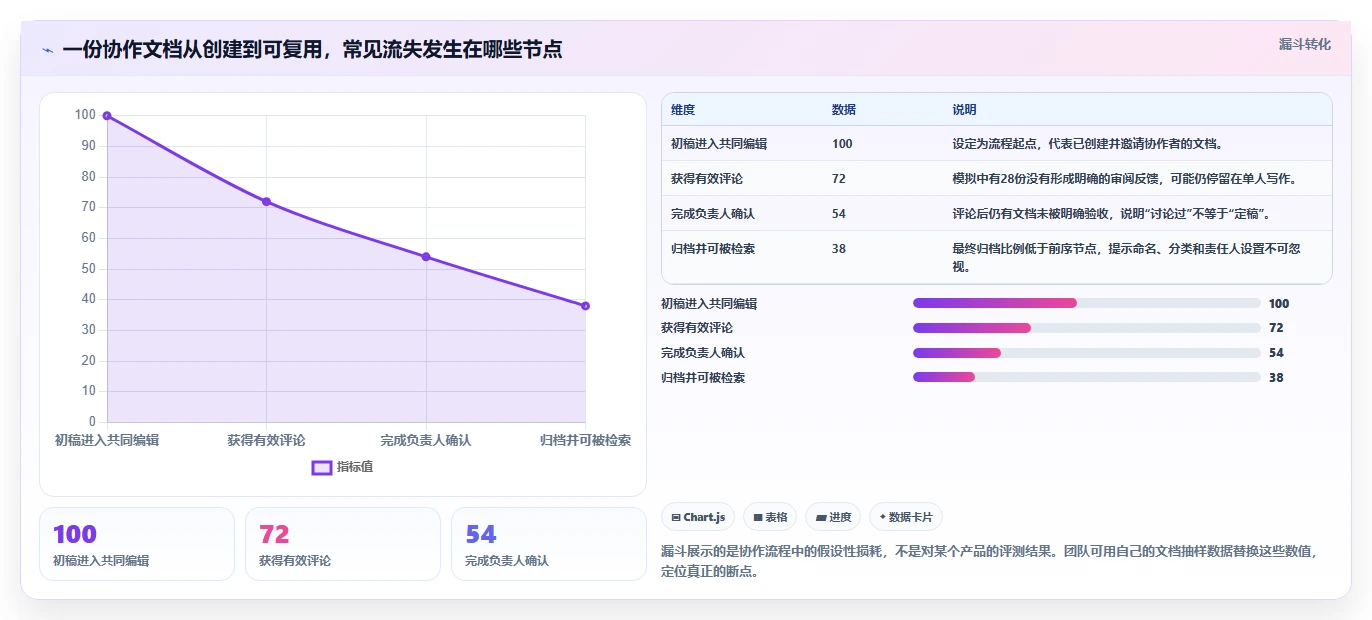Click the progress bar for 完成负责人确认
Viewport: 1372px width, 620px height.
point(1087,353)
